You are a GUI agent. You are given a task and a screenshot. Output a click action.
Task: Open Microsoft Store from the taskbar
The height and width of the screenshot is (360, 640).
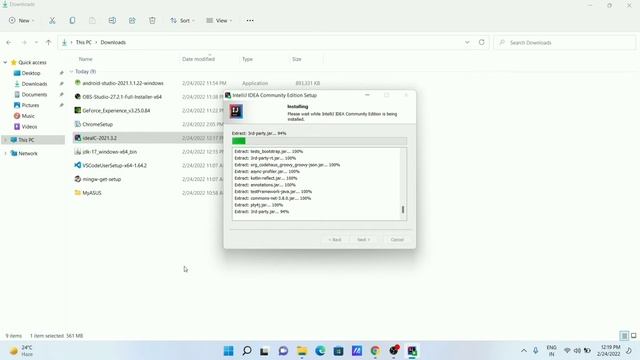pos(338,351)
